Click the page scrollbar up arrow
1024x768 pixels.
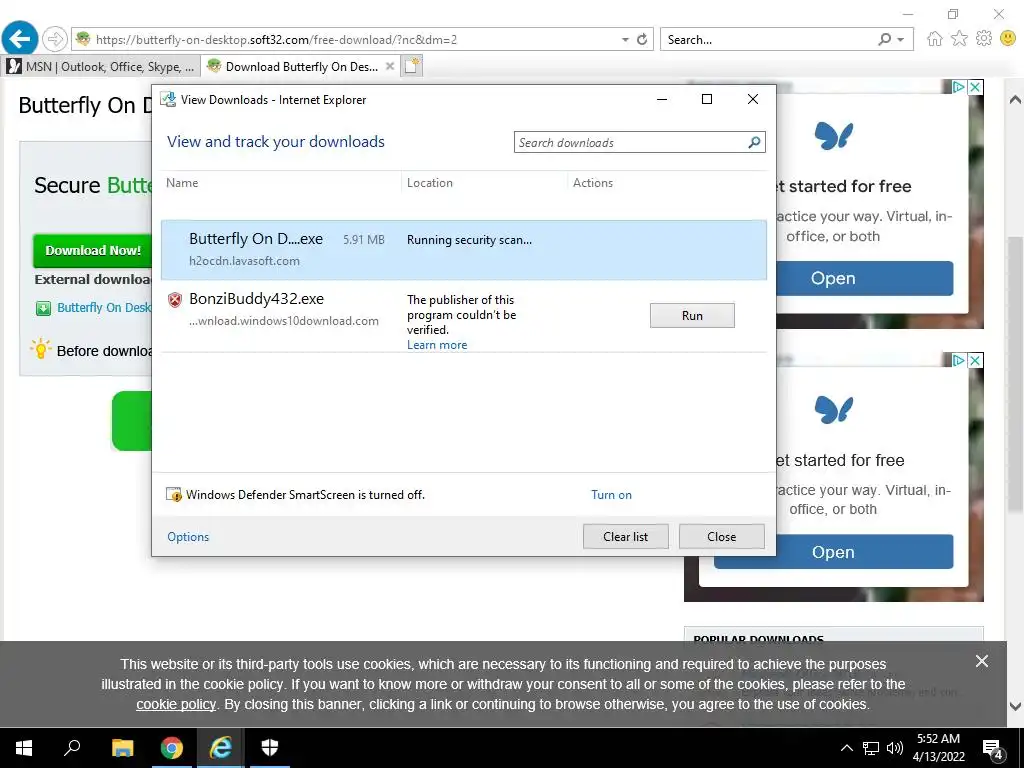(1015, 99)
